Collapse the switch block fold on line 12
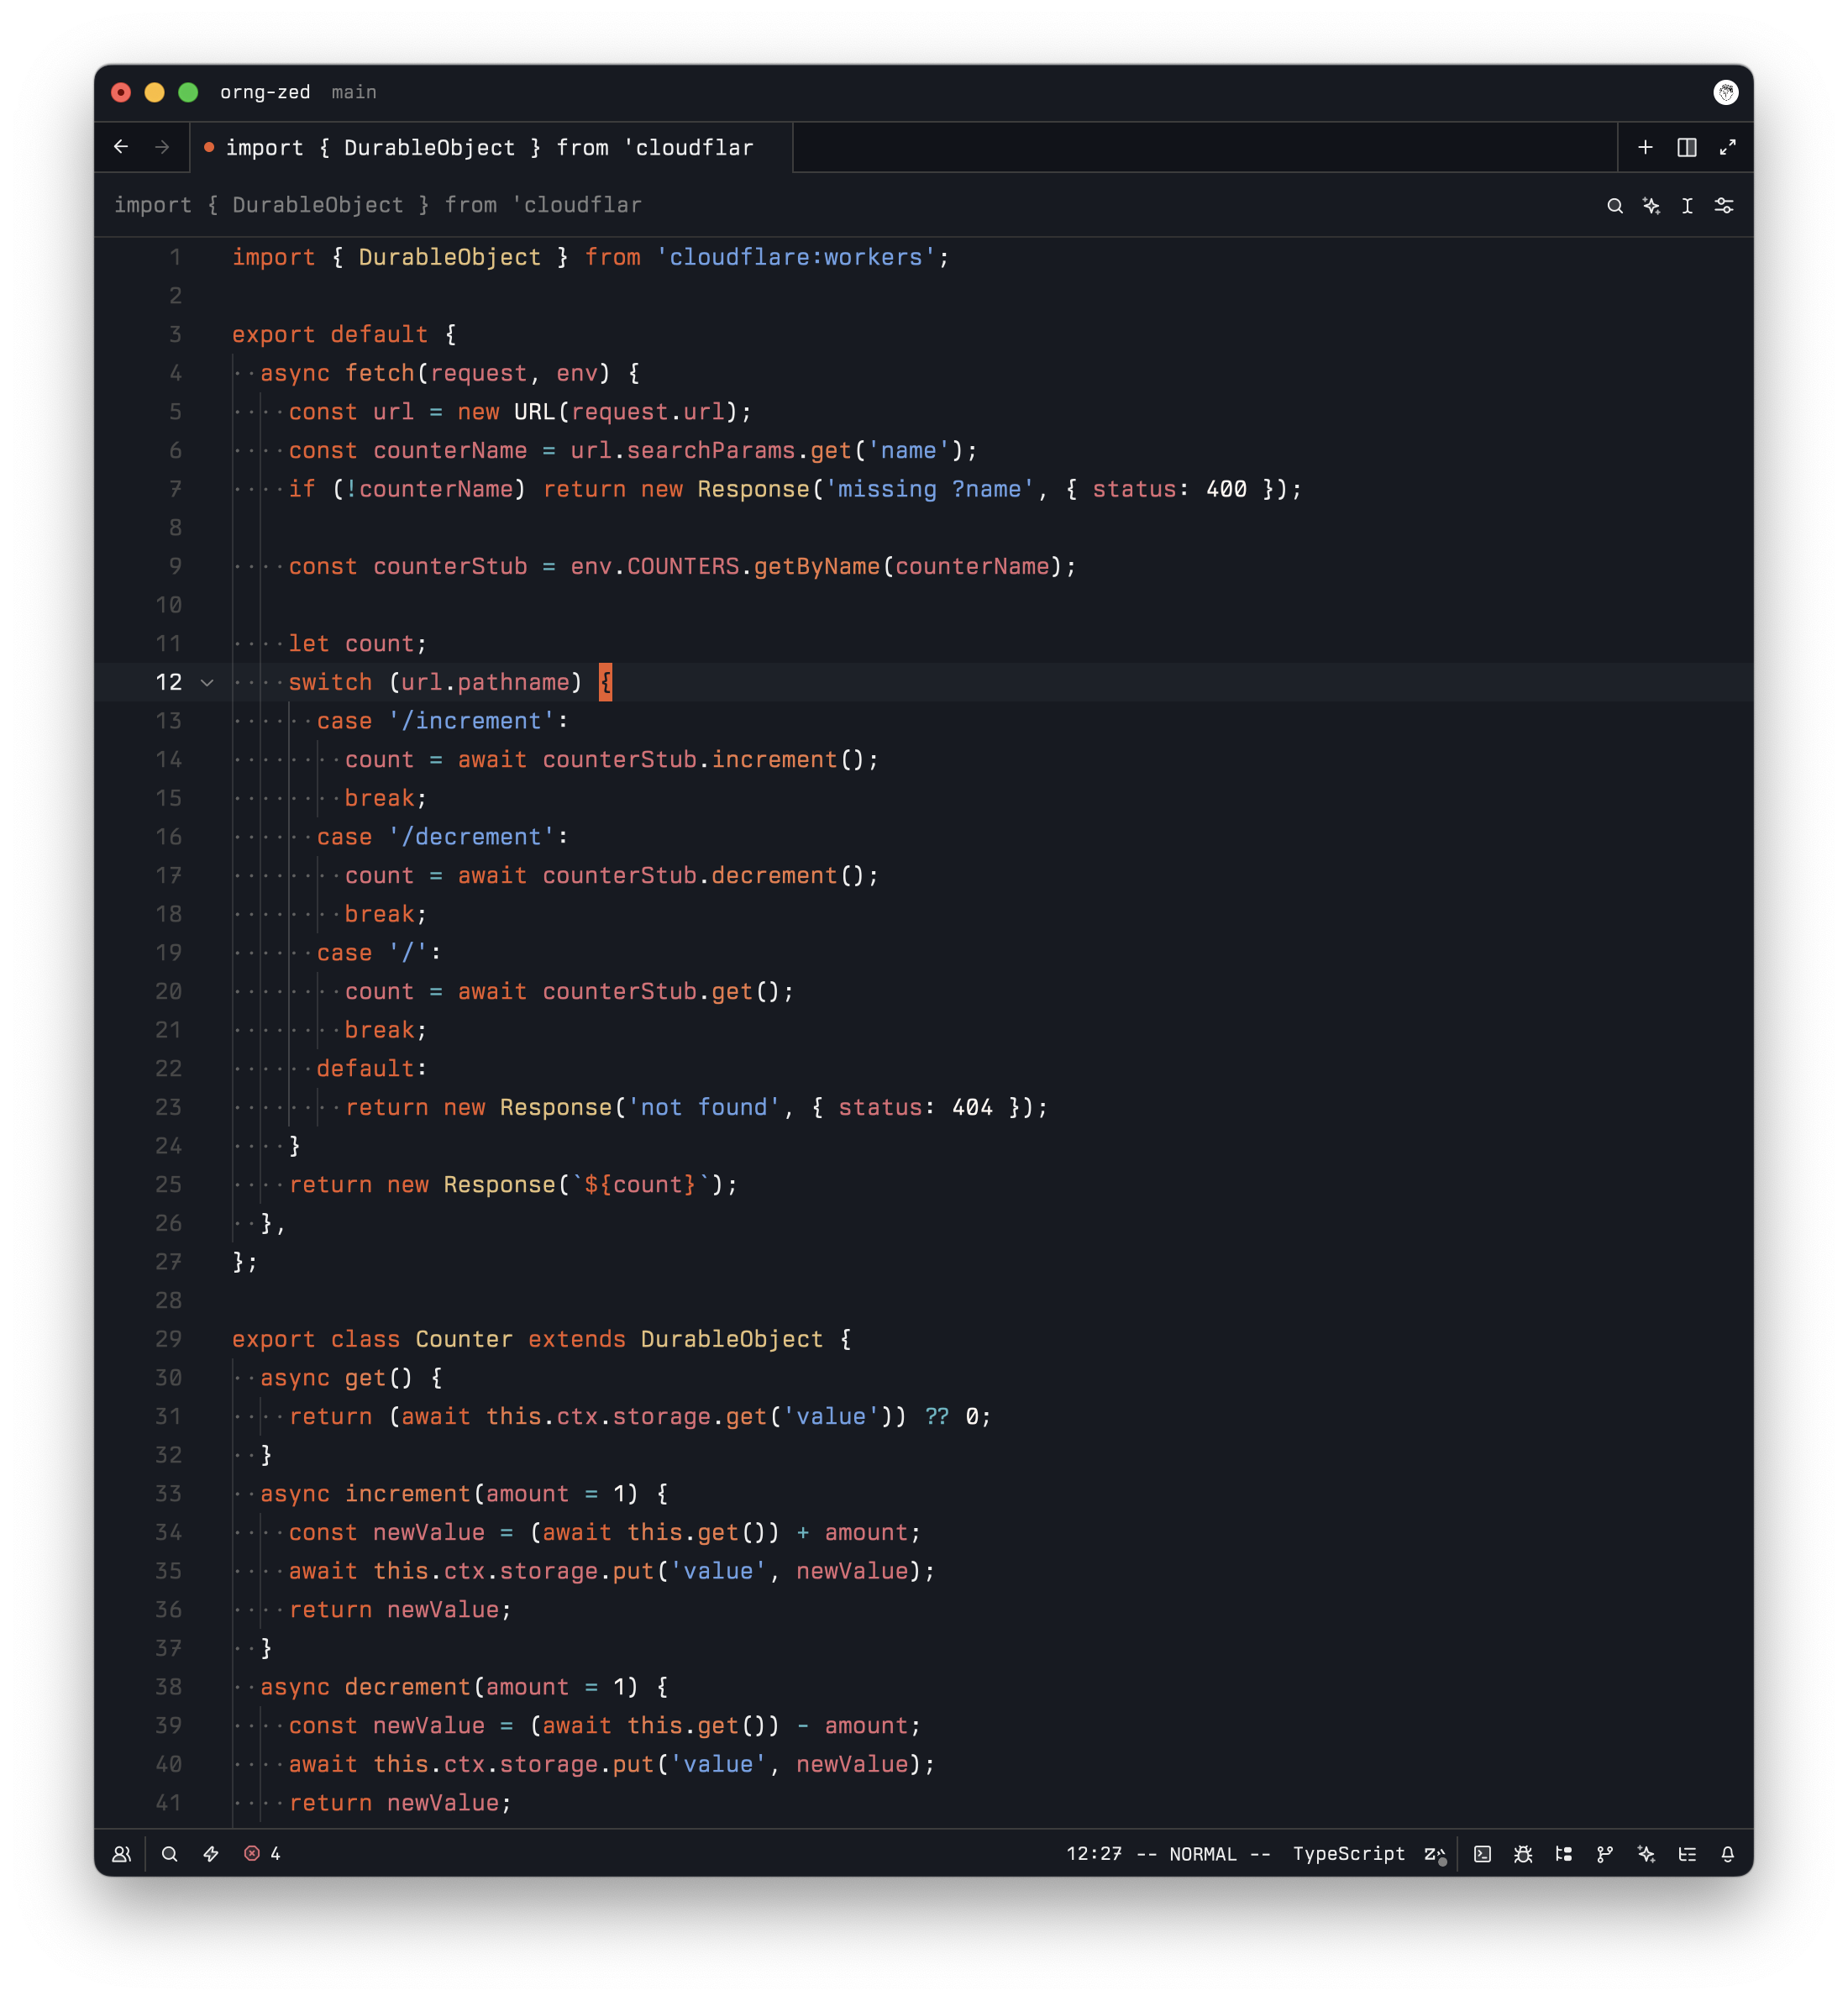This screenshot has width=1848, height=2001. (207, 682)
